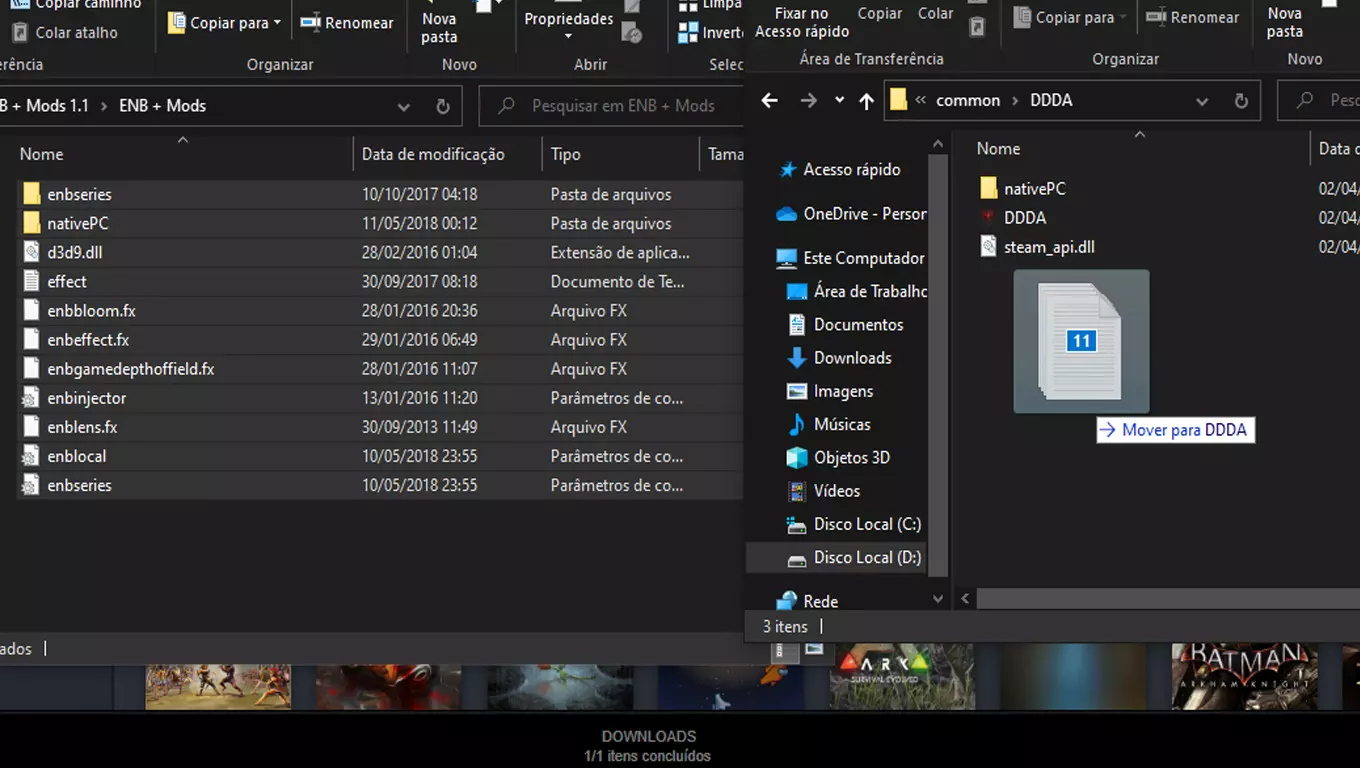
Task: Open the Músicas library in sidebar
Action: [842, 424]
